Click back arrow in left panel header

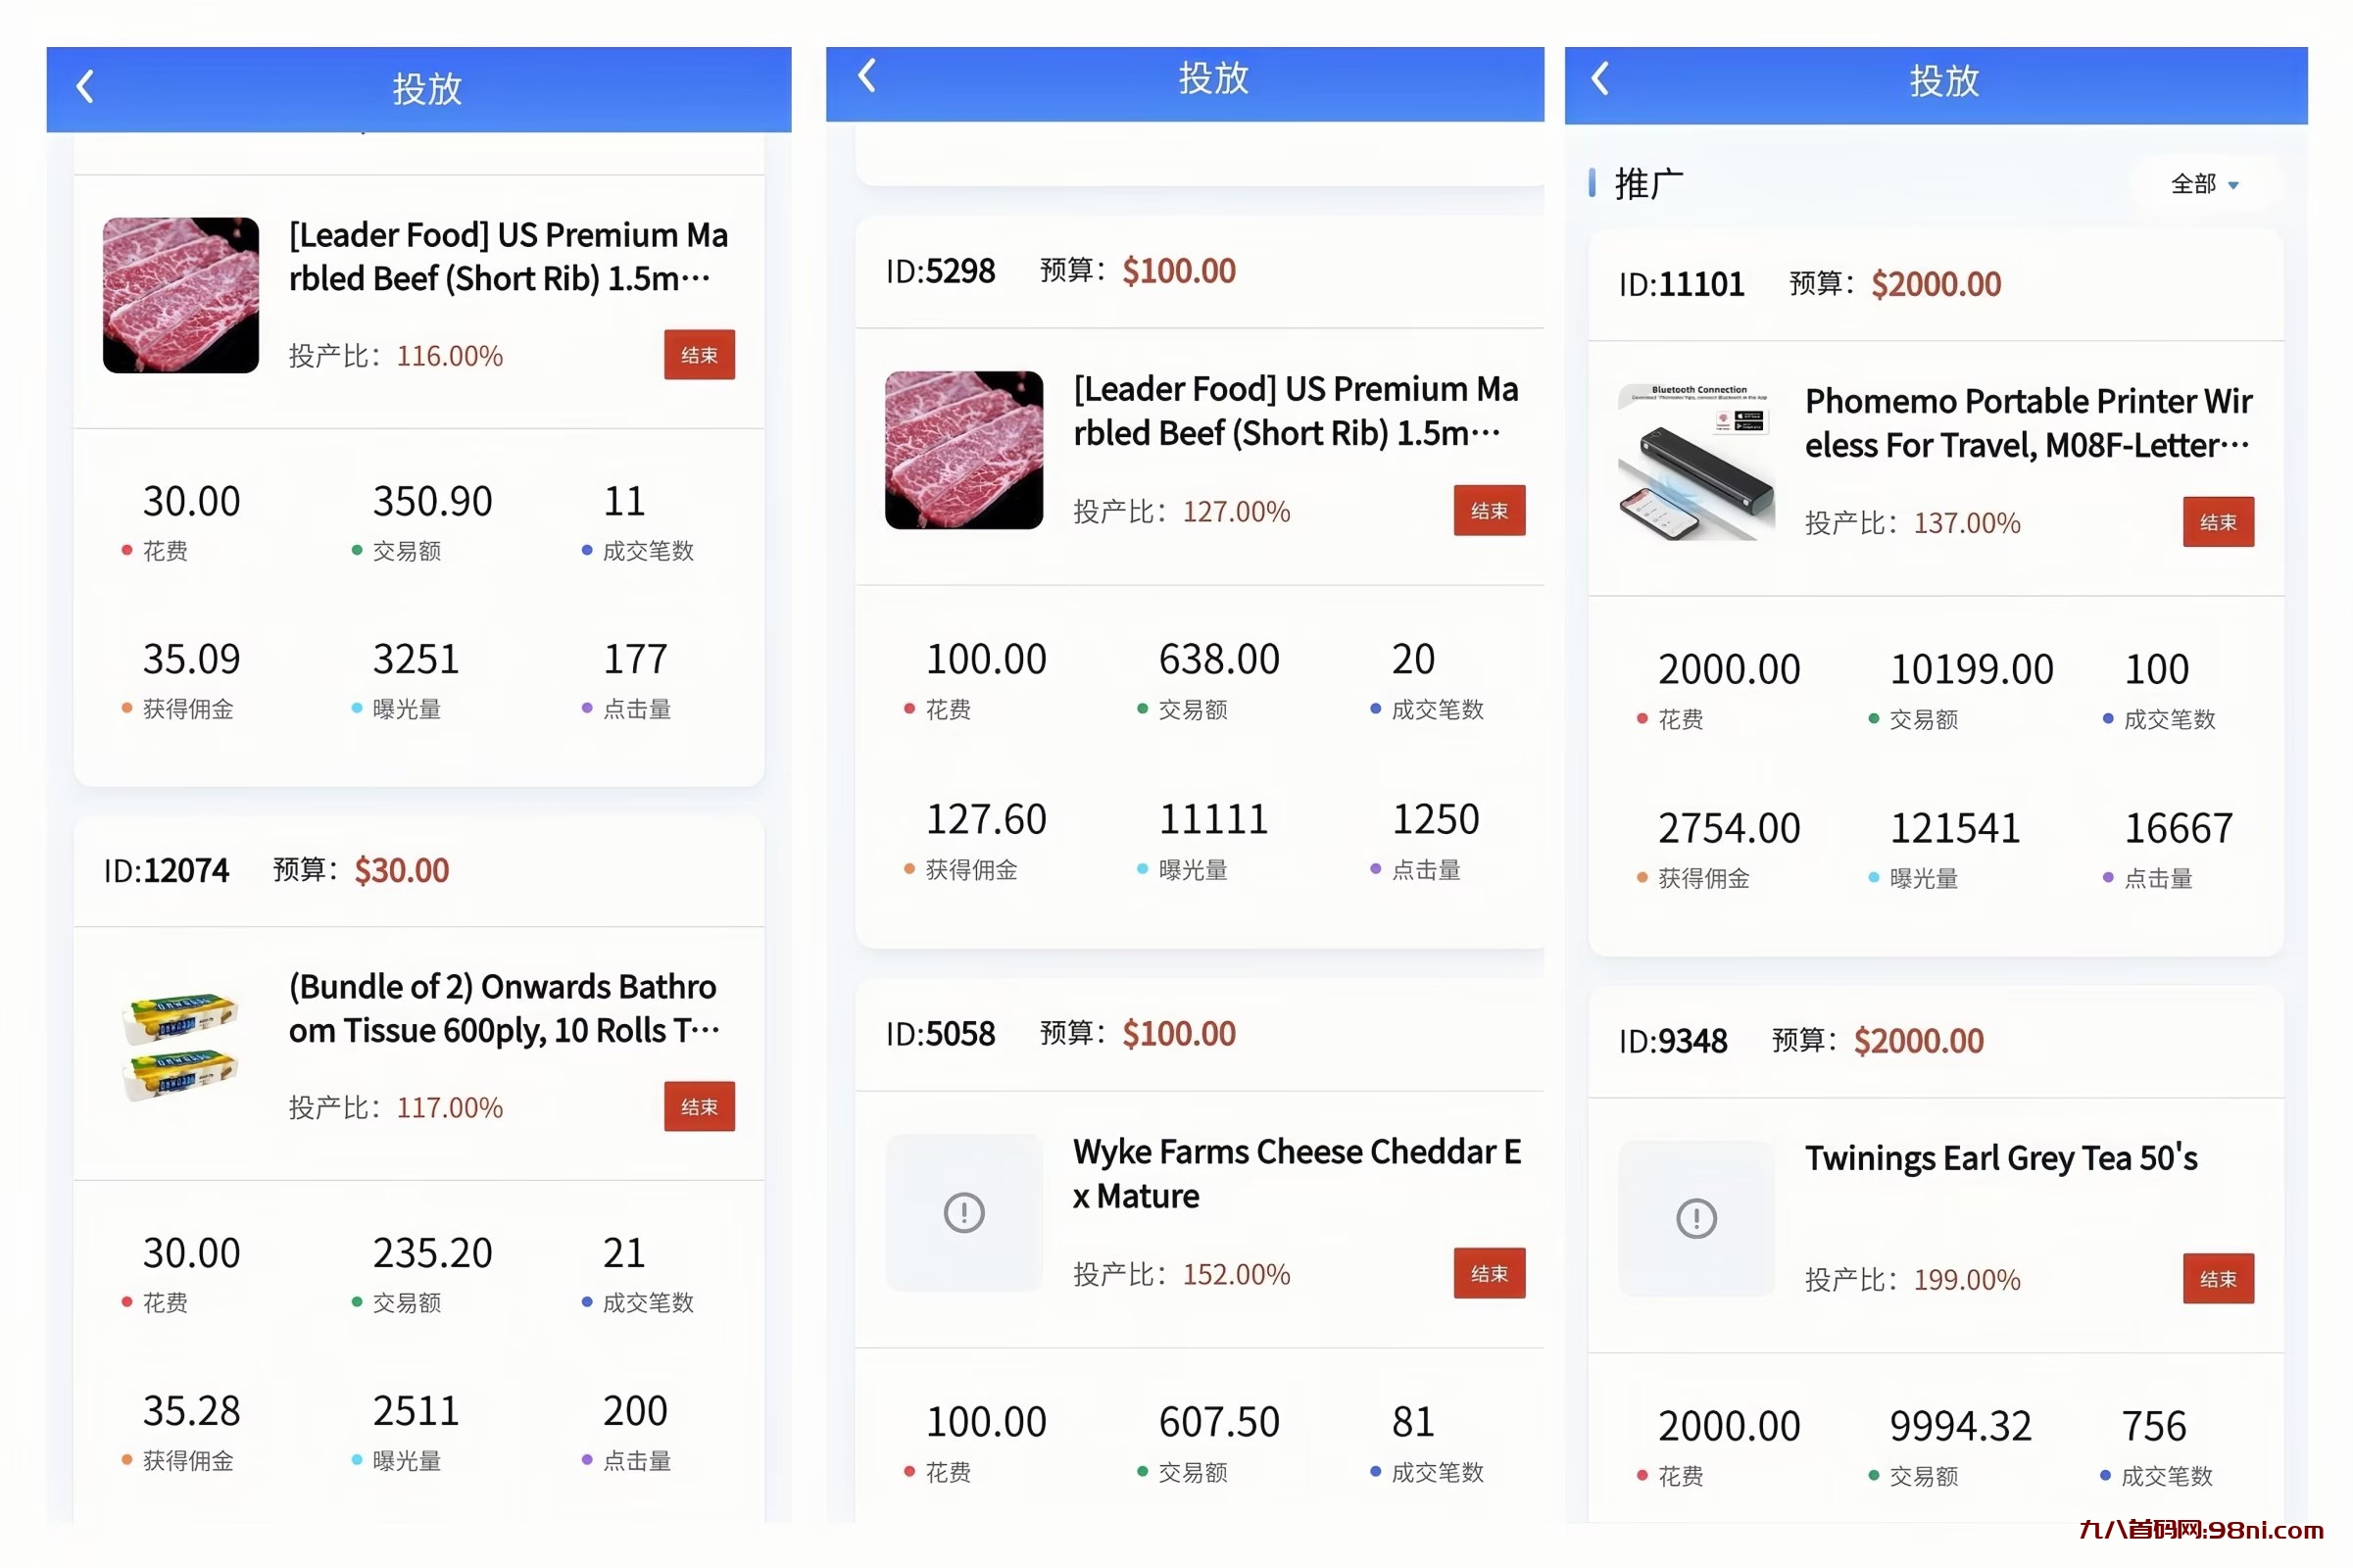click(x=86, y=87)
